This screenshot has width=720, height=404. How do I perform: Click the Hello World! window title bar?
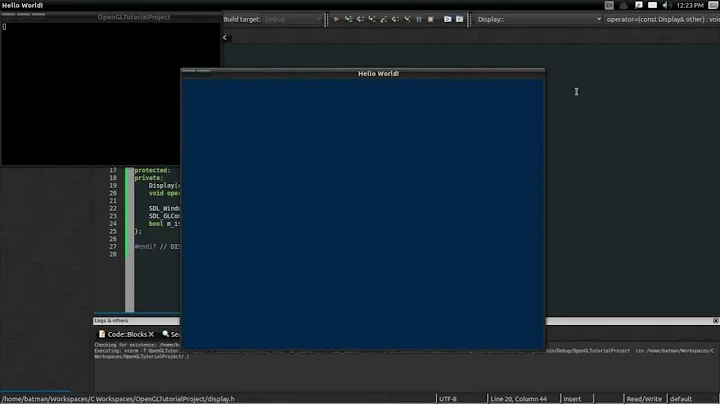pos(363,73)
